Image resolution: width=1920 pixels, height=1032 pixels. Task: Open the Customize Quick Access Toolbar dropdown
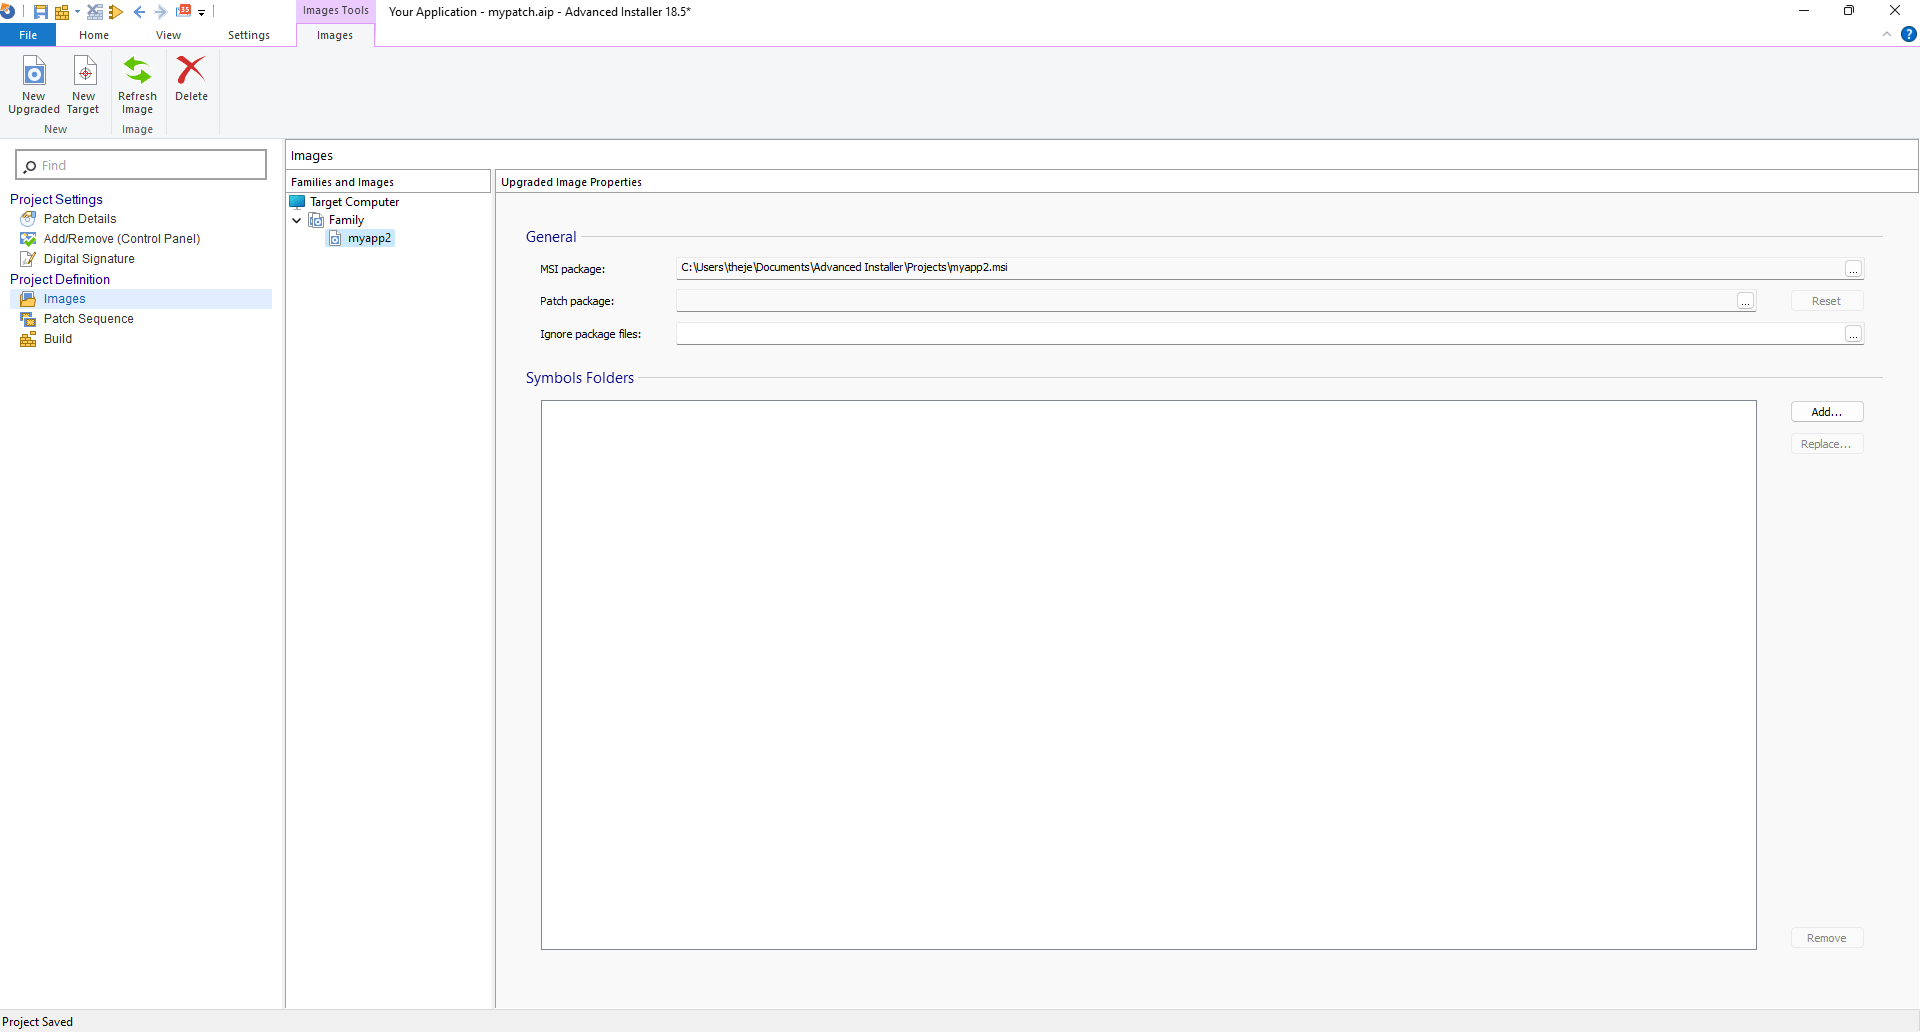point(202,13)
